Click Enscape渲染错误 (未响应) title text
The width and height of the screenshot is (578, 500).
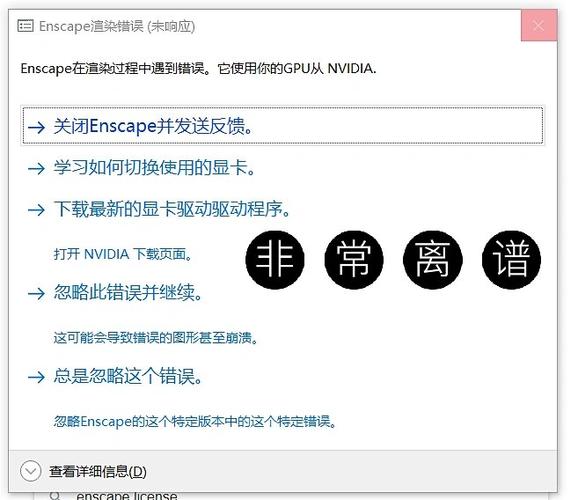(117, 26)
